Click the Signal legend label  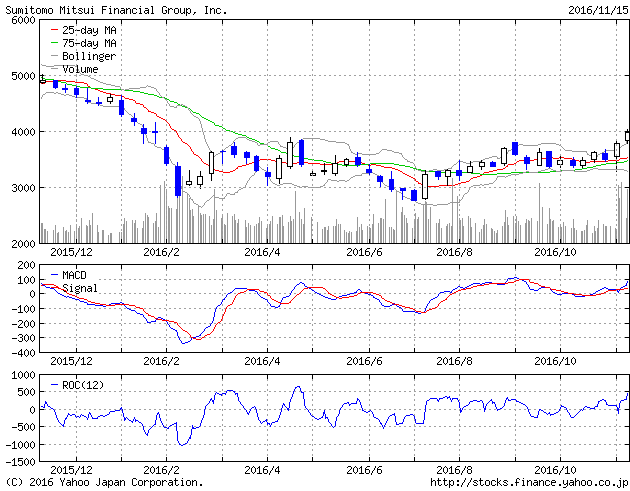point(81,287)
